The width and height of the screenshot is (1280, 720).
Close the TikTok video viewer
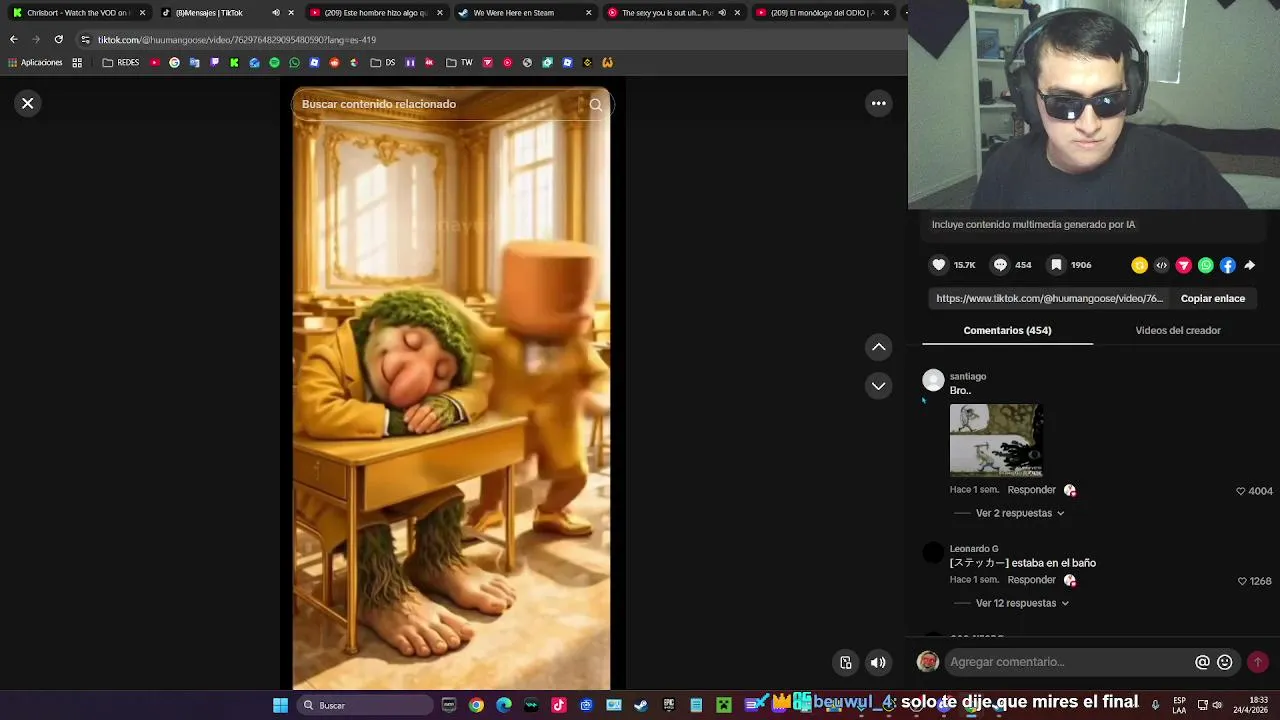(x=28, y=103)
